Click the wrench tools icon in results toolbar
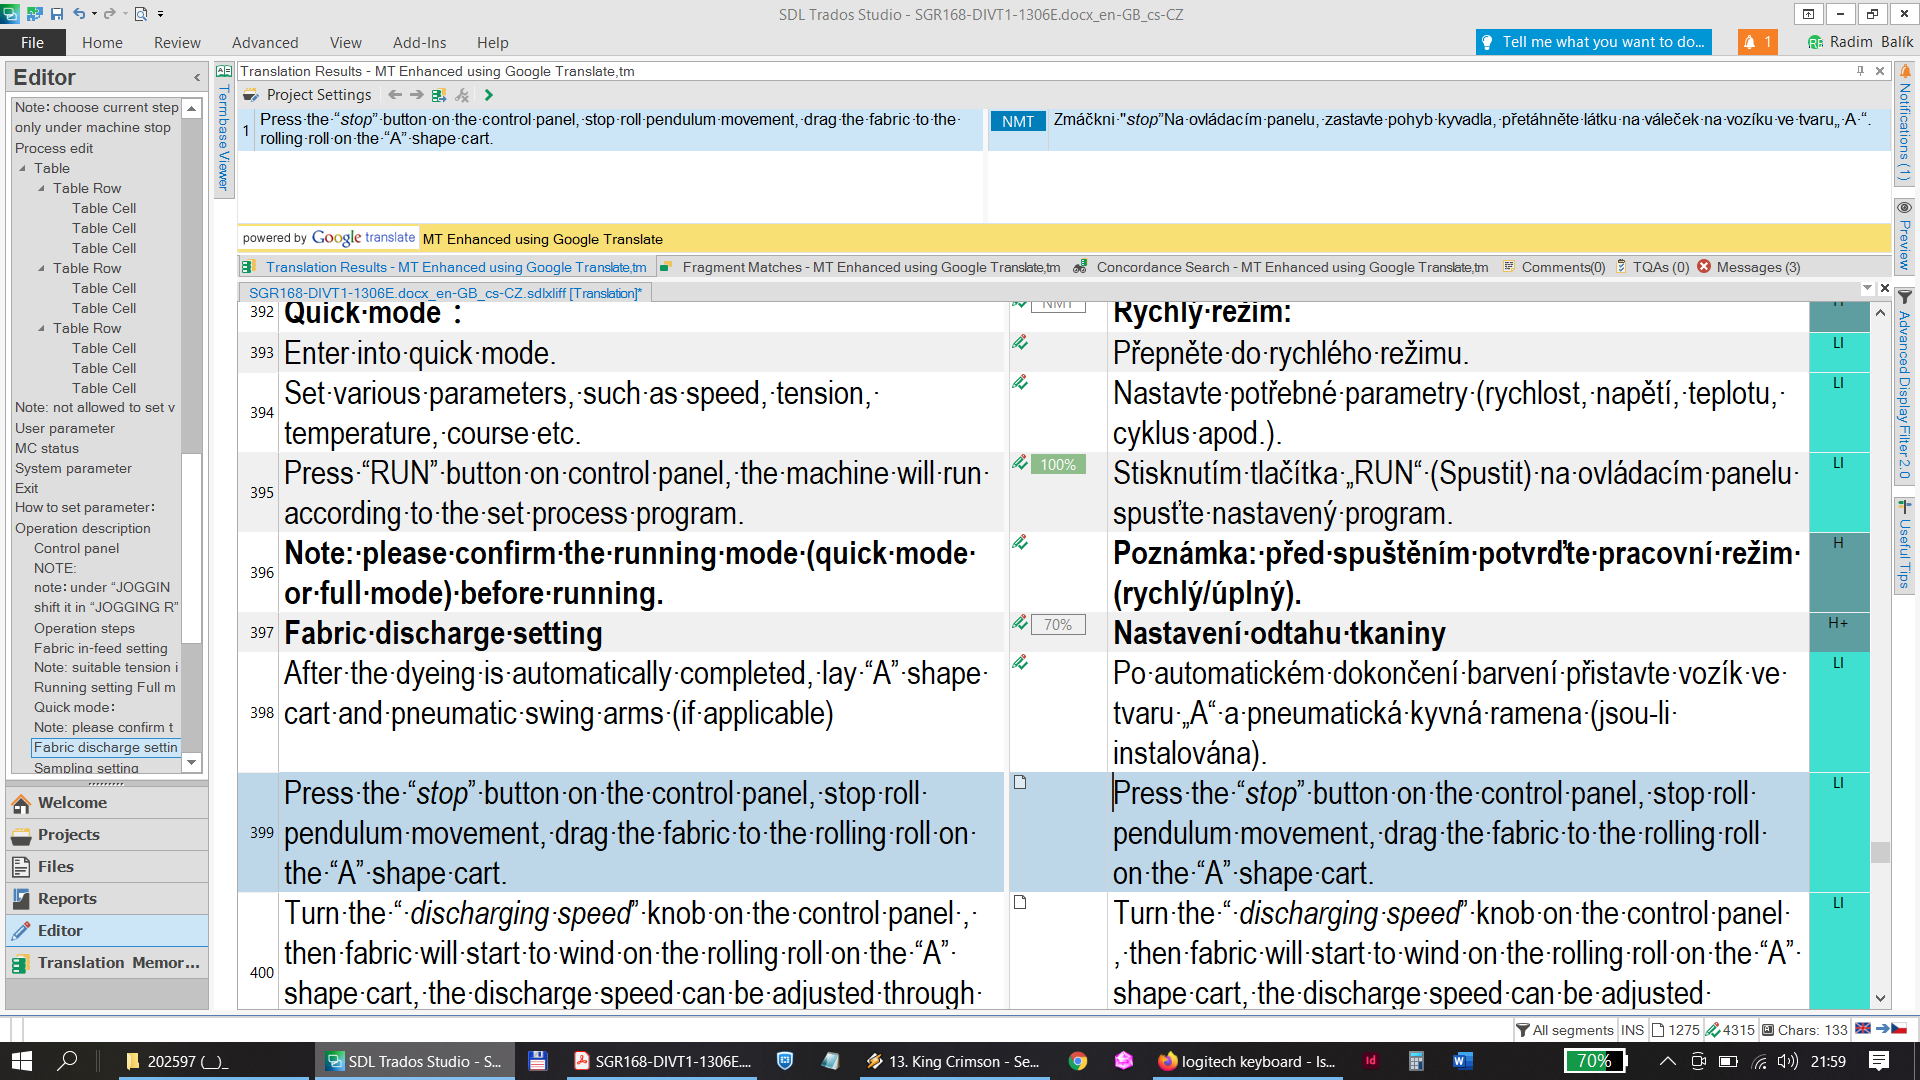The height and width of the screenshot is (1080, 1920). tap(462, 95)
